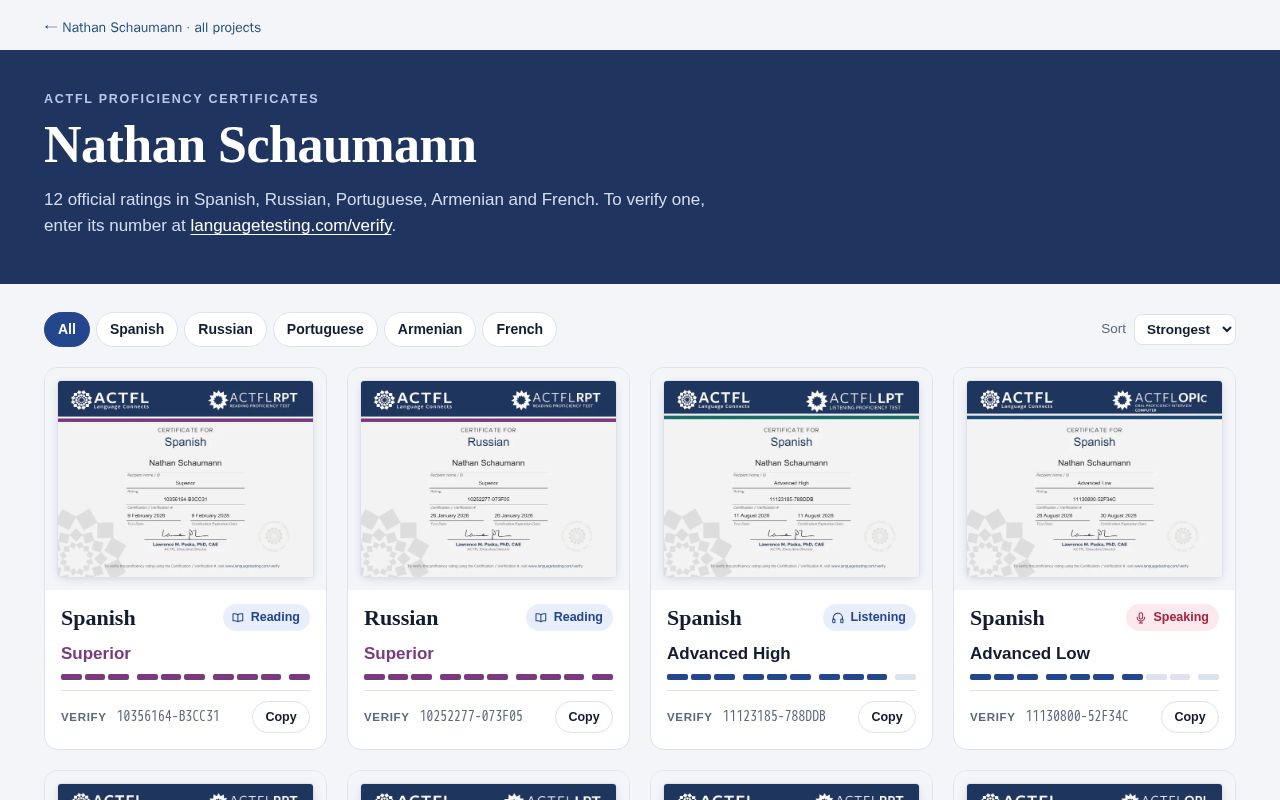Copy verify number 11123185-788DDB
This screenshot has width=1280, height=800.
click(x=887, y=717)
